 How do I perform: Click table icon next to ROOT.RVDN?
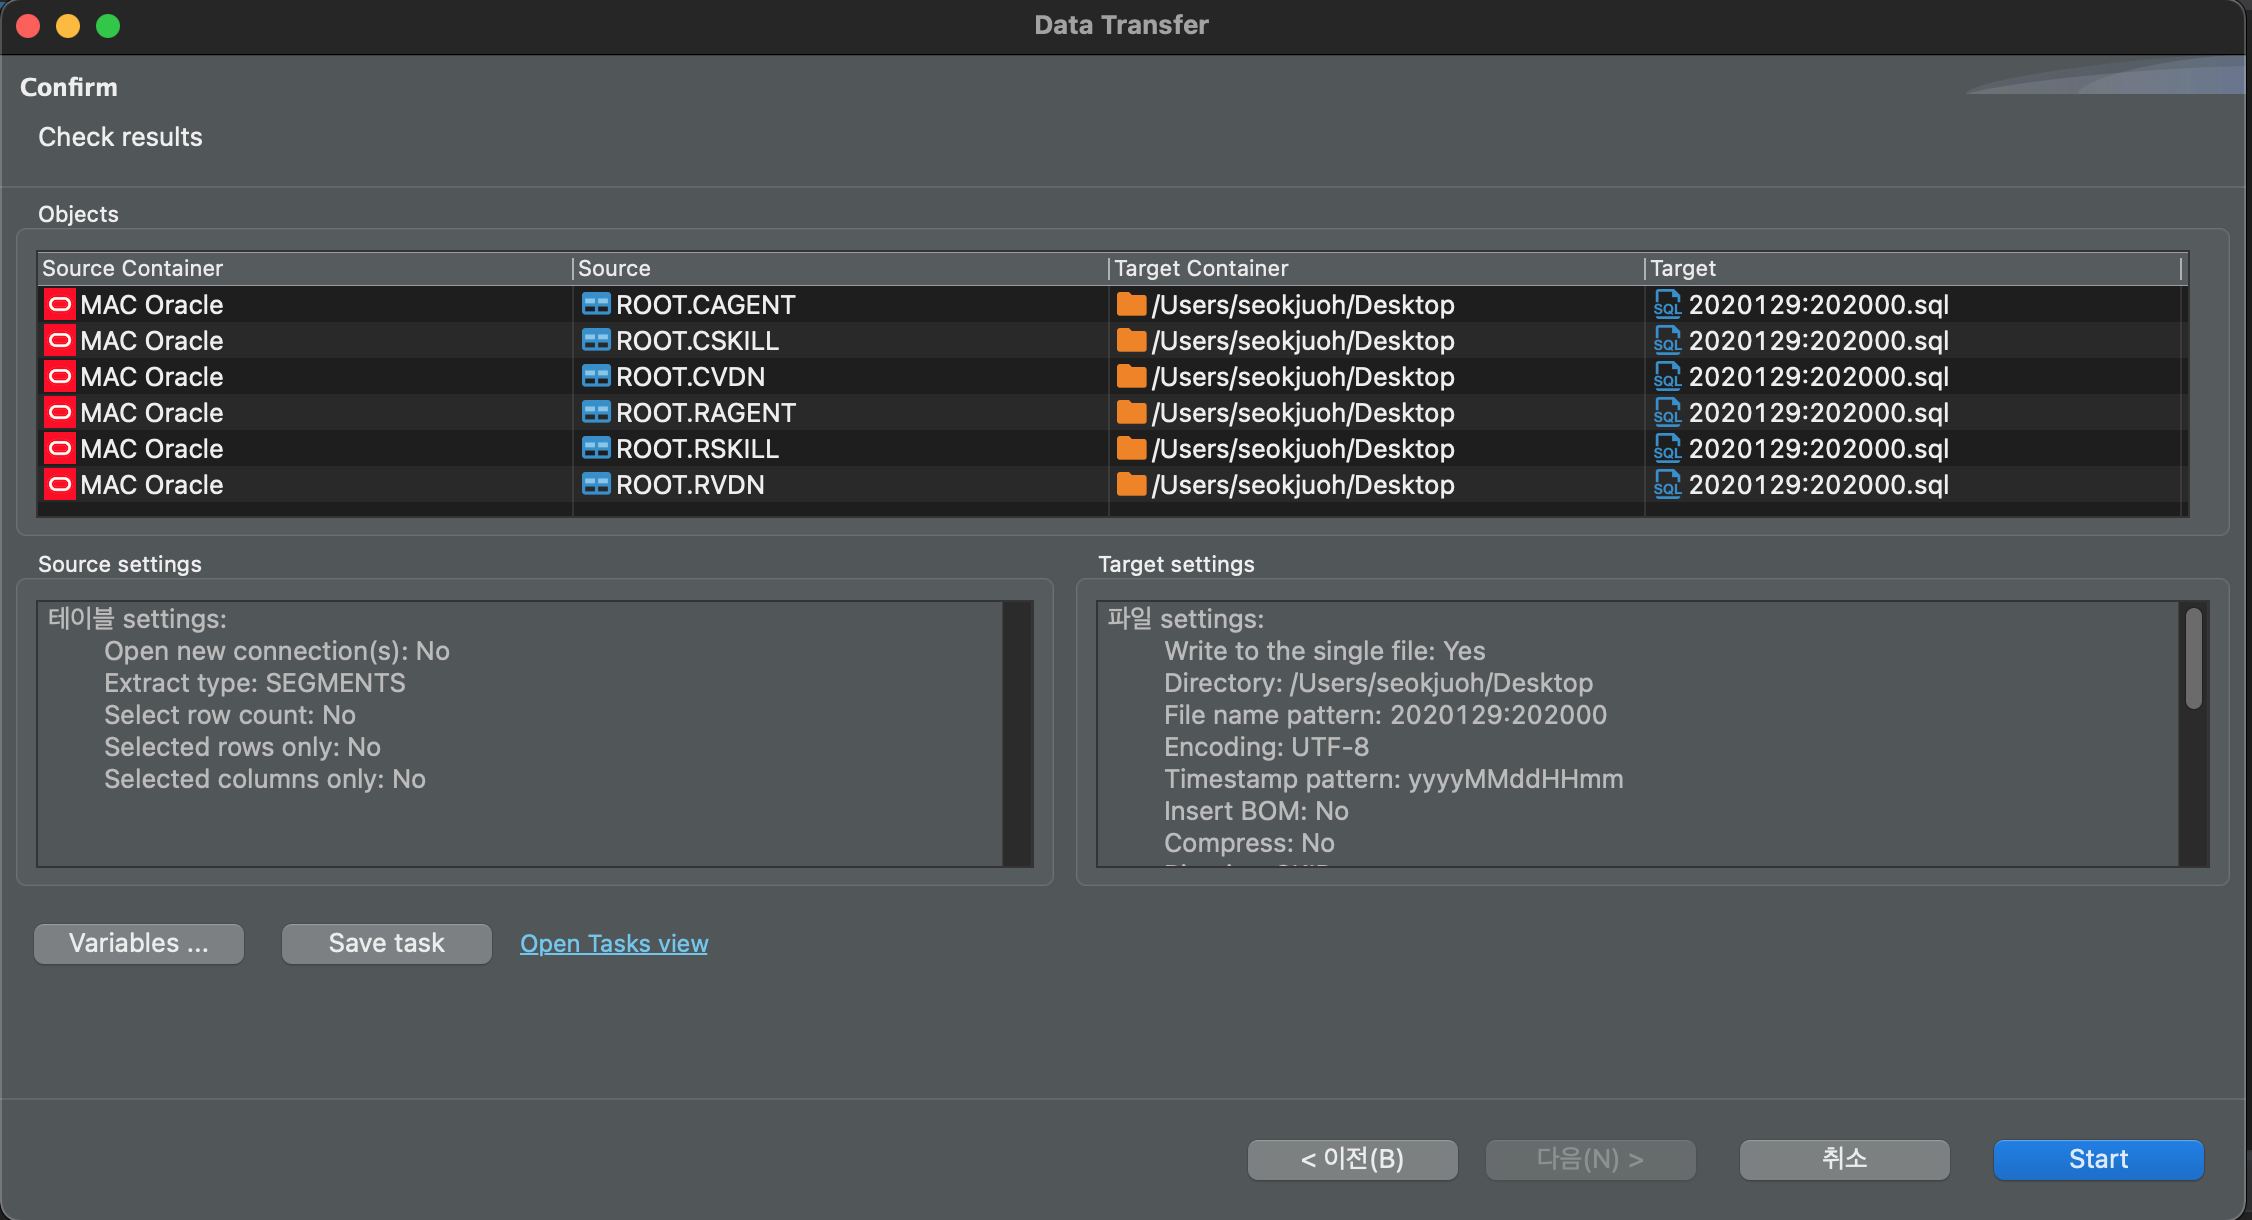(x=596, y=485)
